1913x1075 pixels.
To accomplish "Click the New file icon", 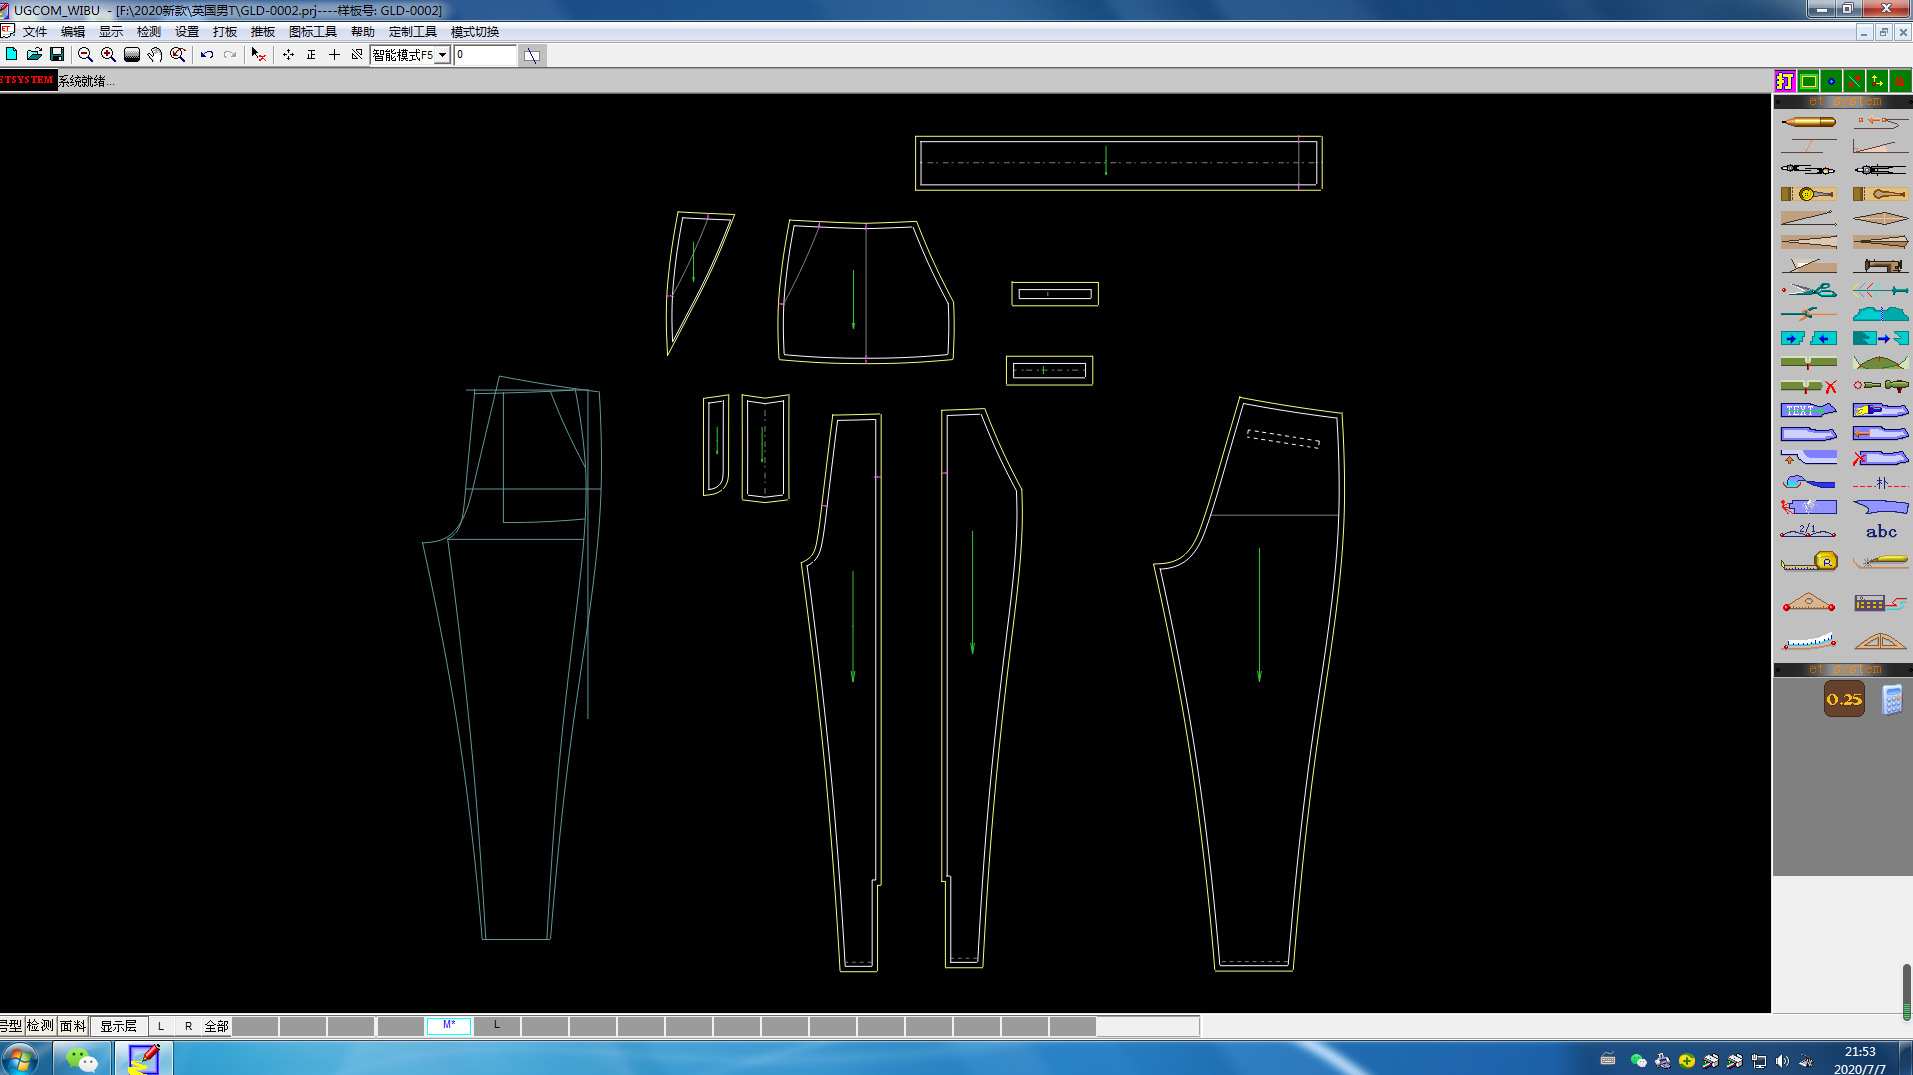I will point(11,54).
